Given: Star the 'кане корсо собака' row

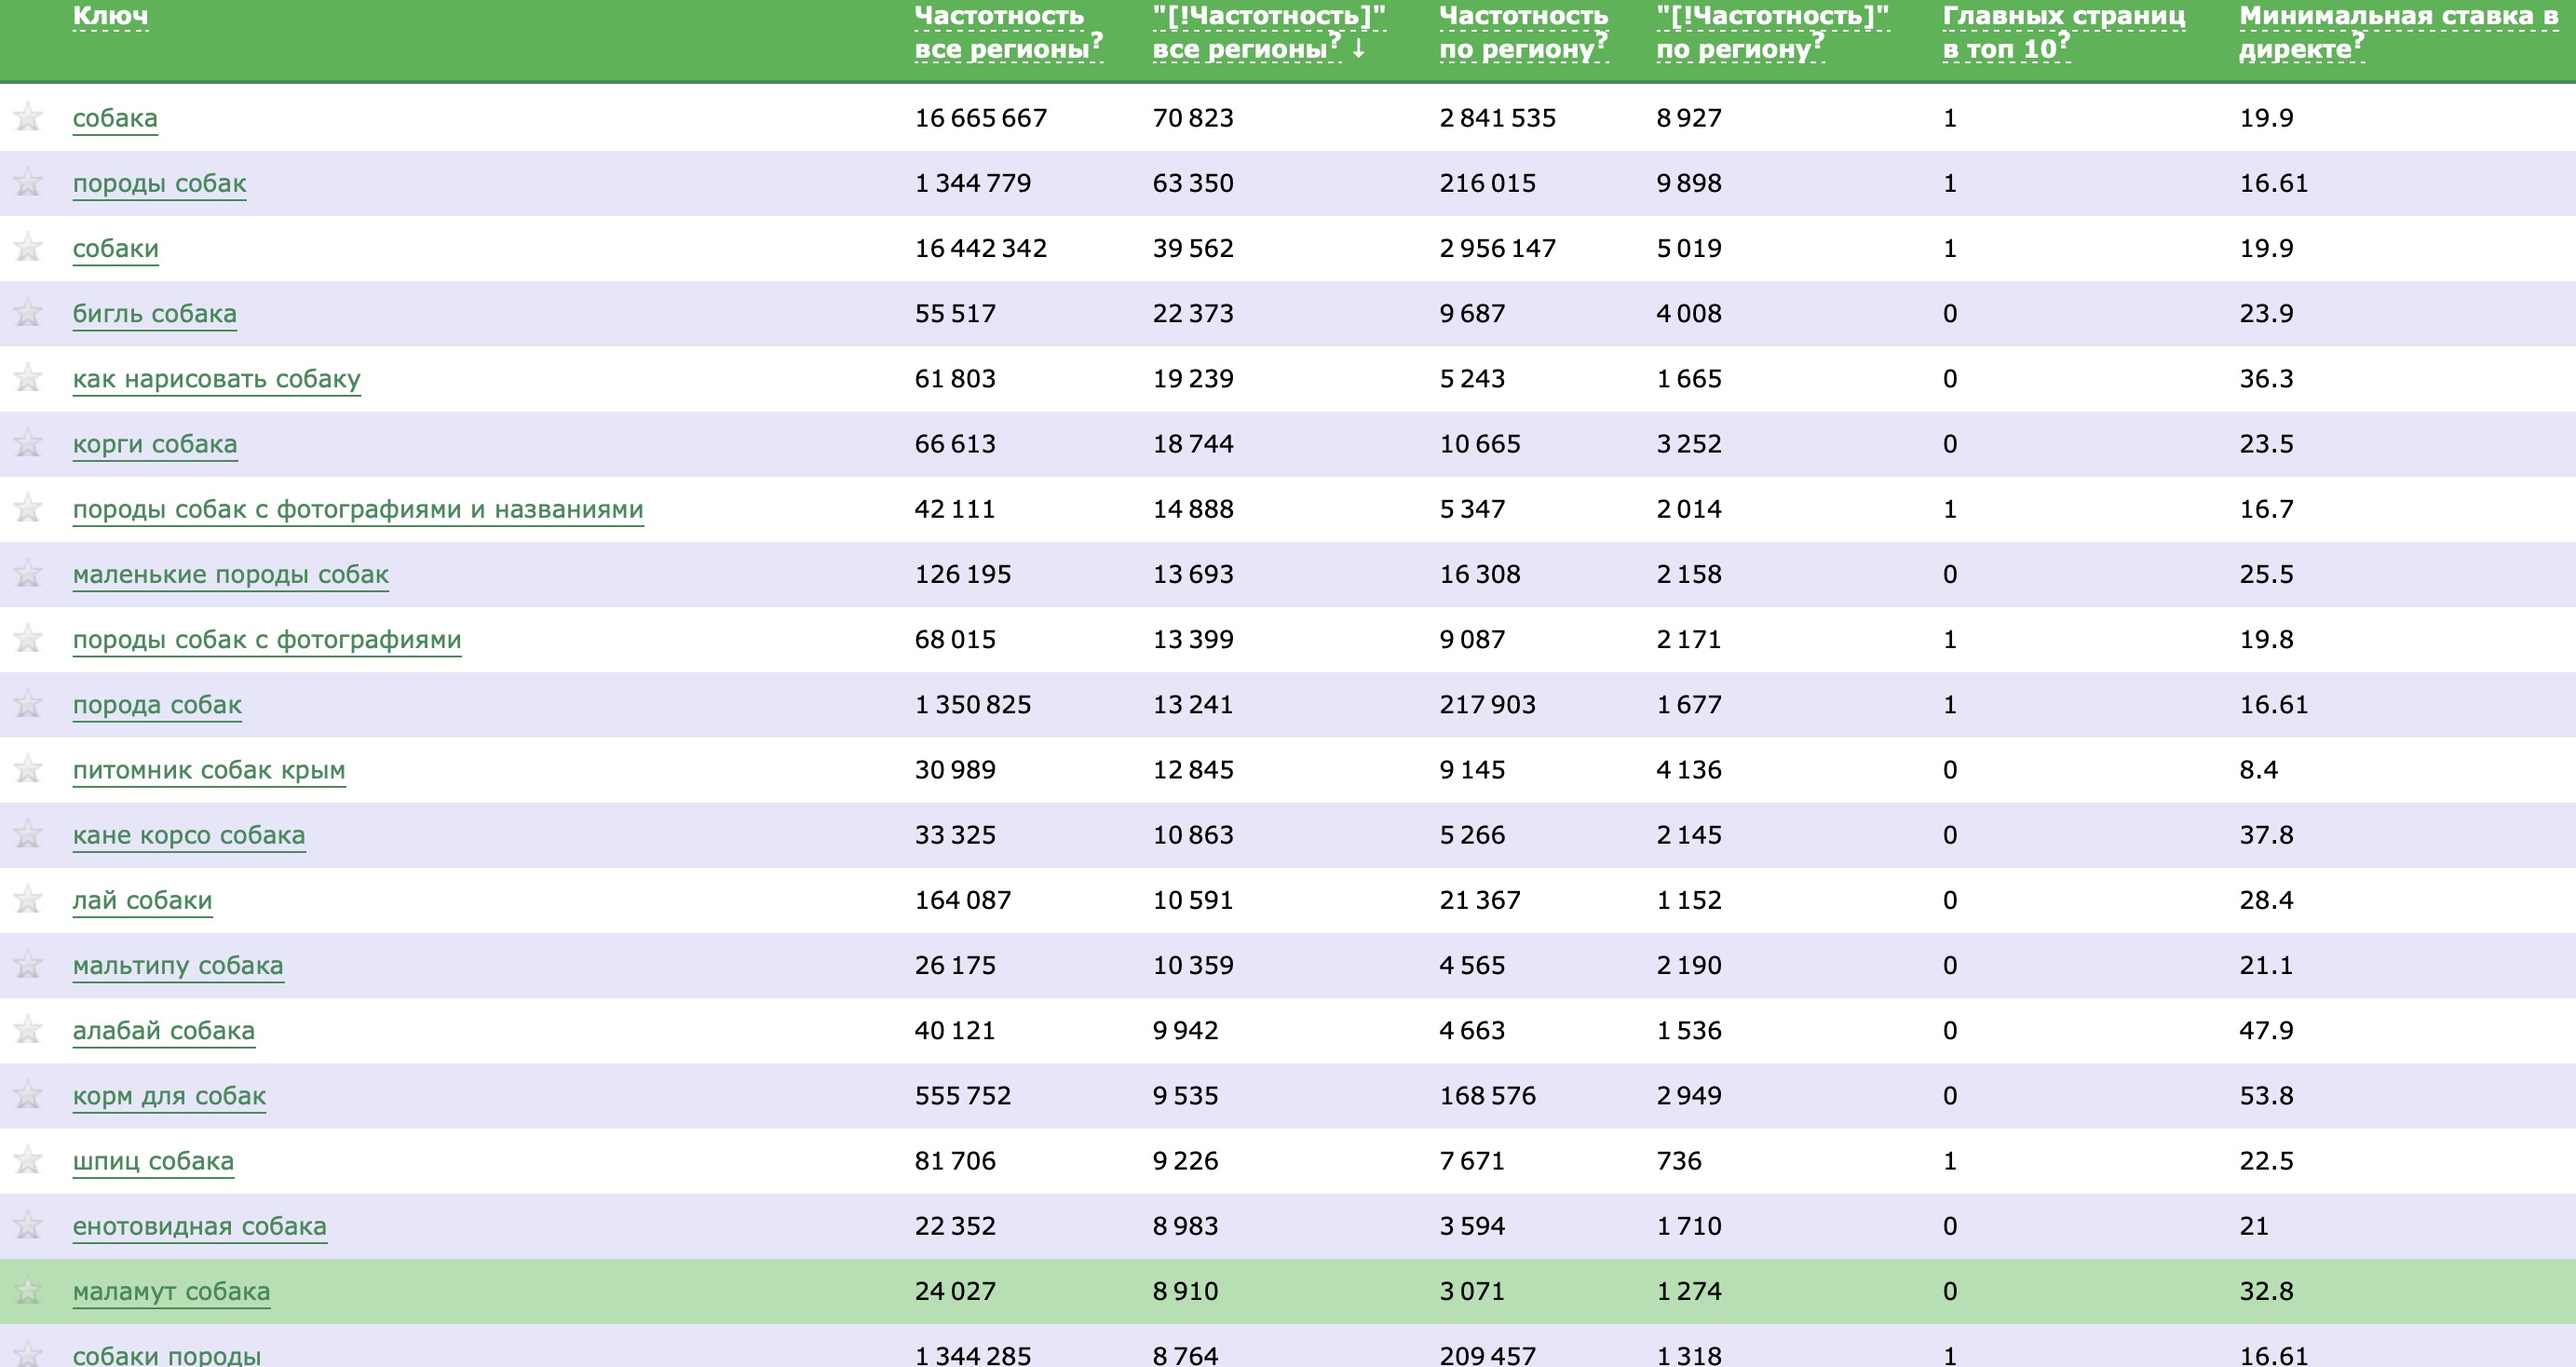Looking at the screenshot, I should coord(28,834).
